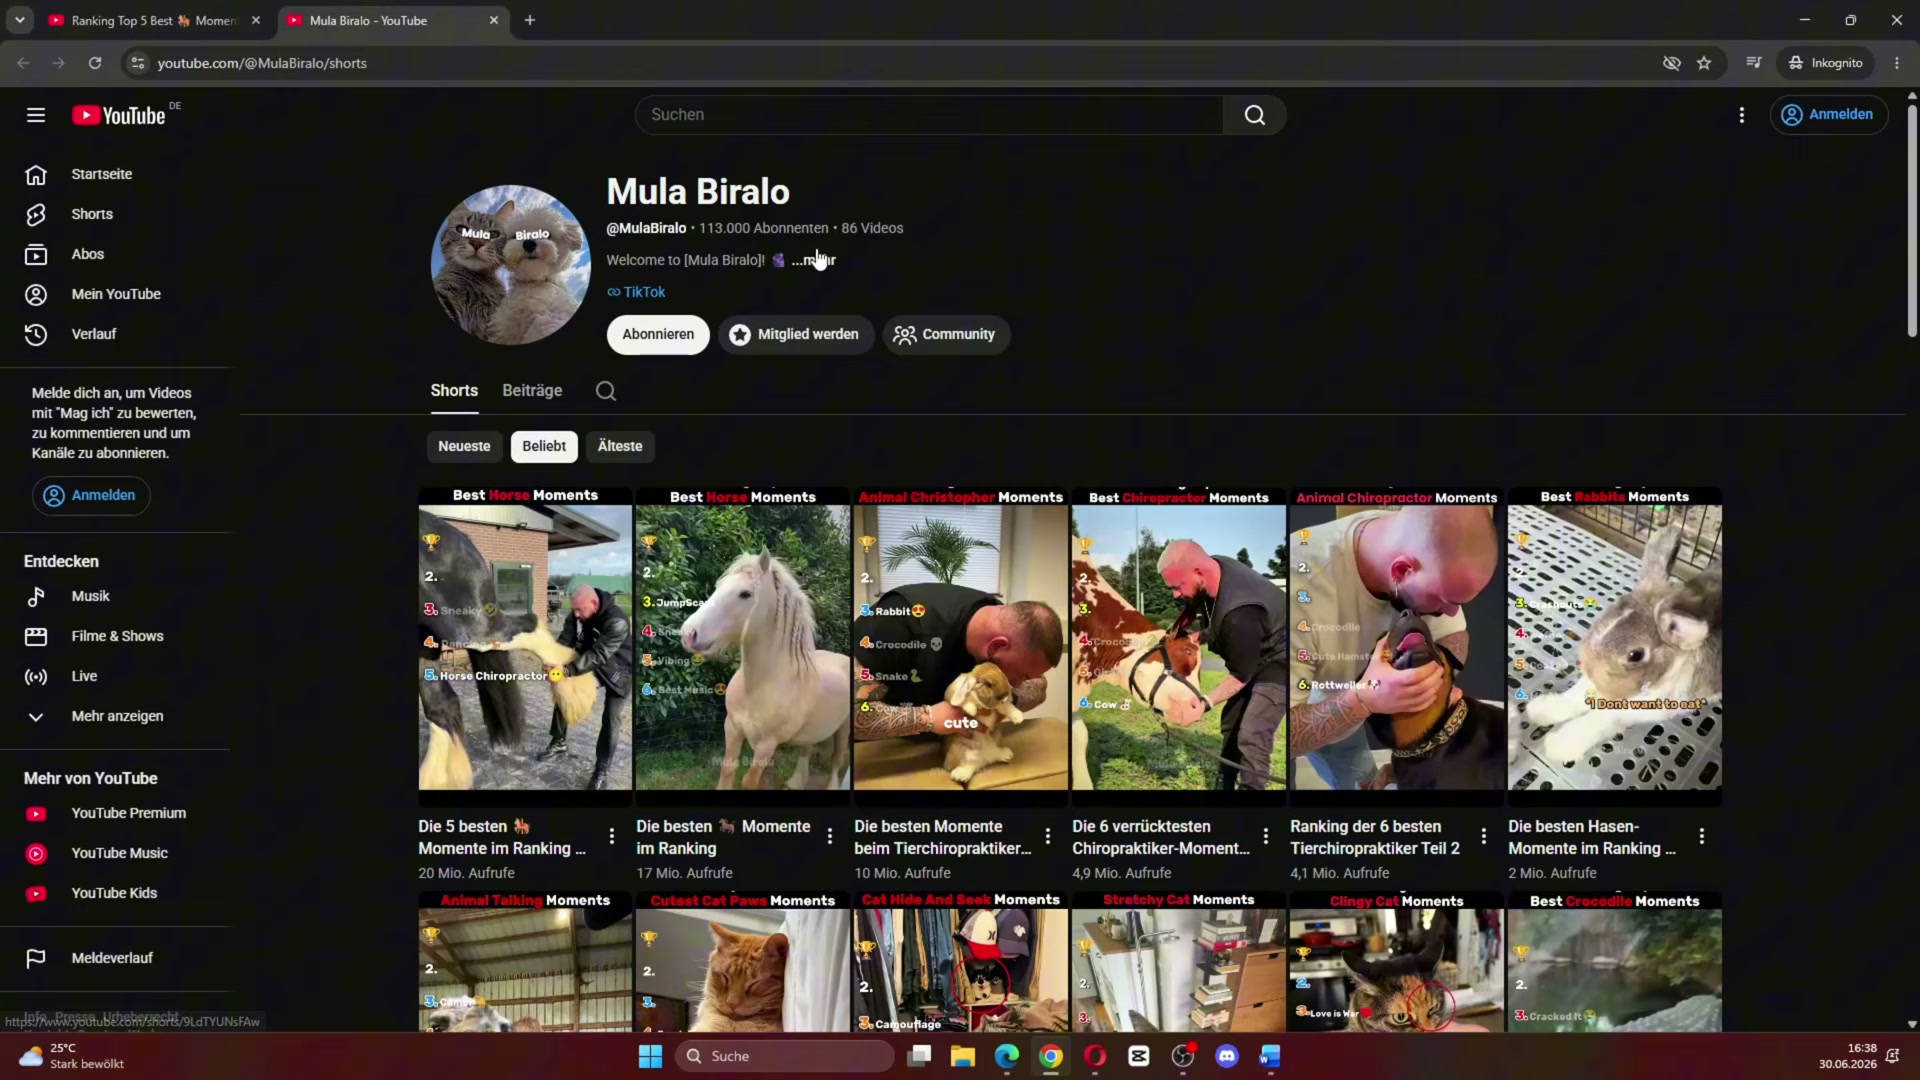Open options for 'Tierchiropraktiker Teil 2' short
This screenshot has width=1920, height=1080.
(x=1483, y=836)
